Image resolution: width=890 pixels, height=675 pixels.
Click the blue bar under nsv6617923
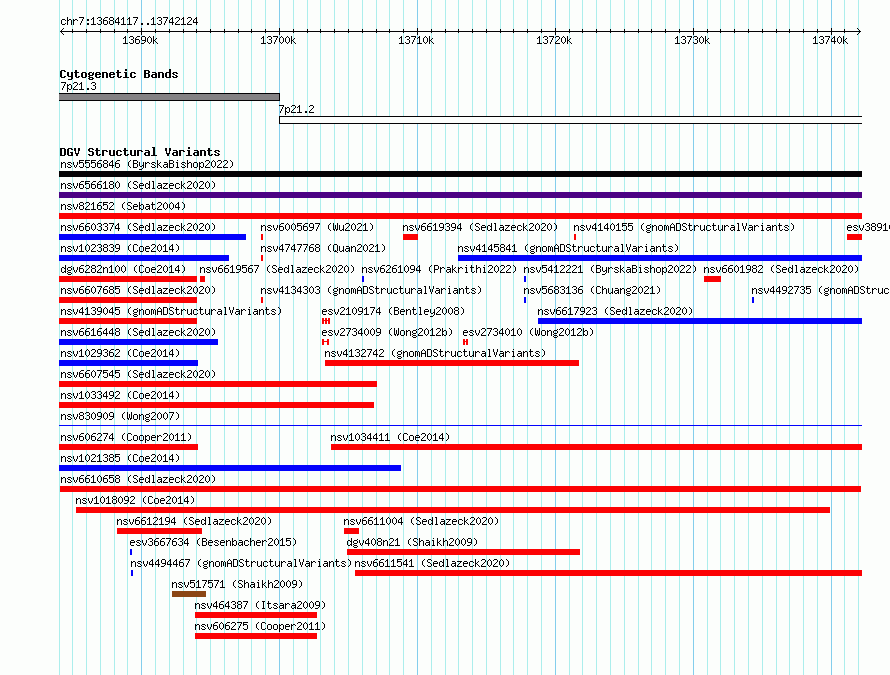click(700, 321)
